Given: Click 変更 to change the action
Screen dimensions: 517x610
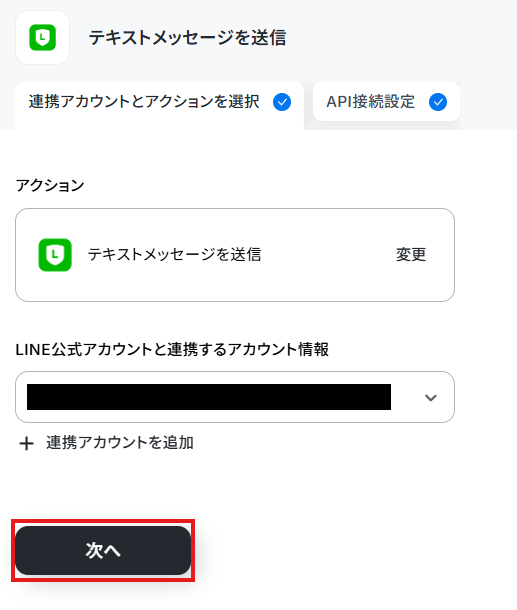Looking at the screenshot, I should click(411, 255).
